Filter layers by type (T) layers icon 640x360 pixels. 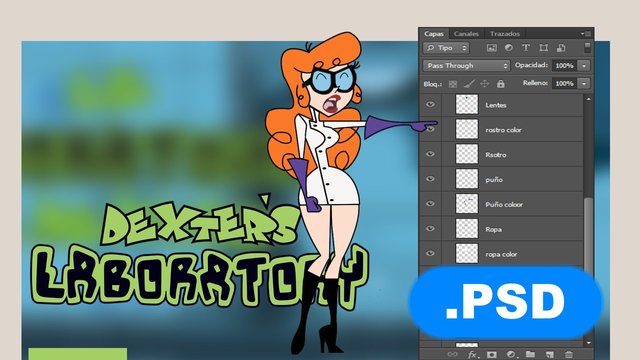pos(526,48)
